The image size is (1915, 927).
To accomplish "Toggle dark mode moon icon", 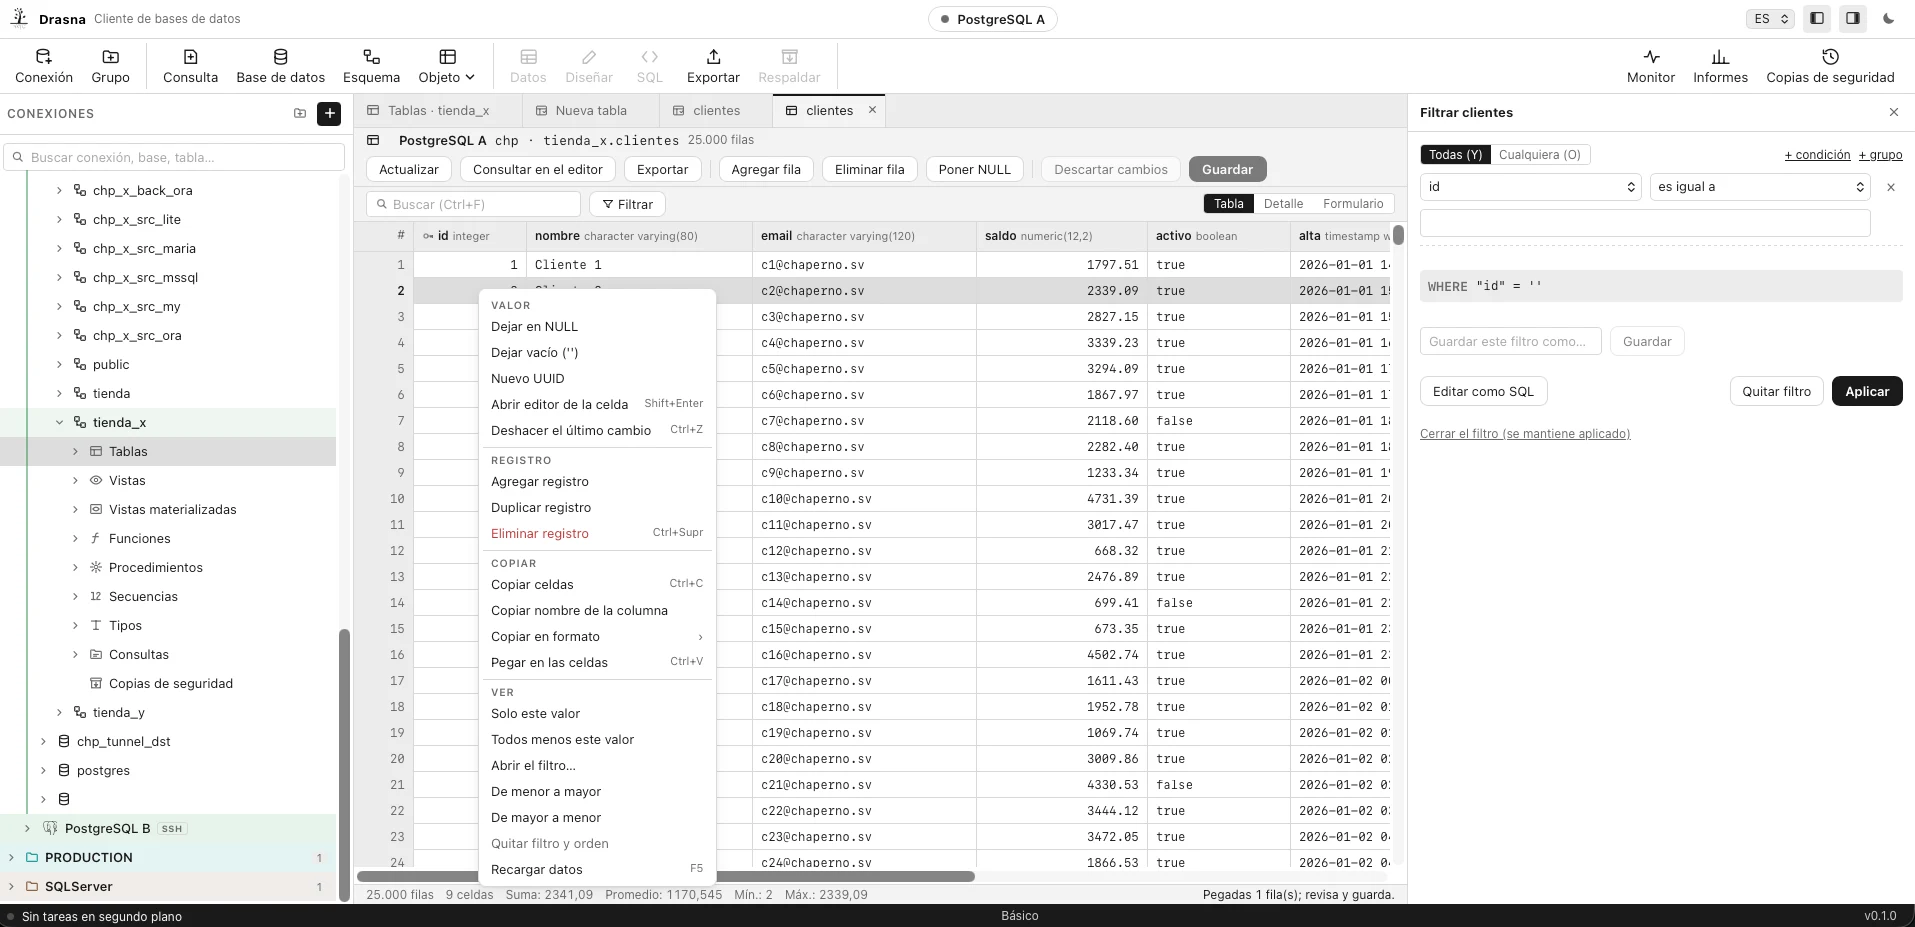I will coord(1889,19).
